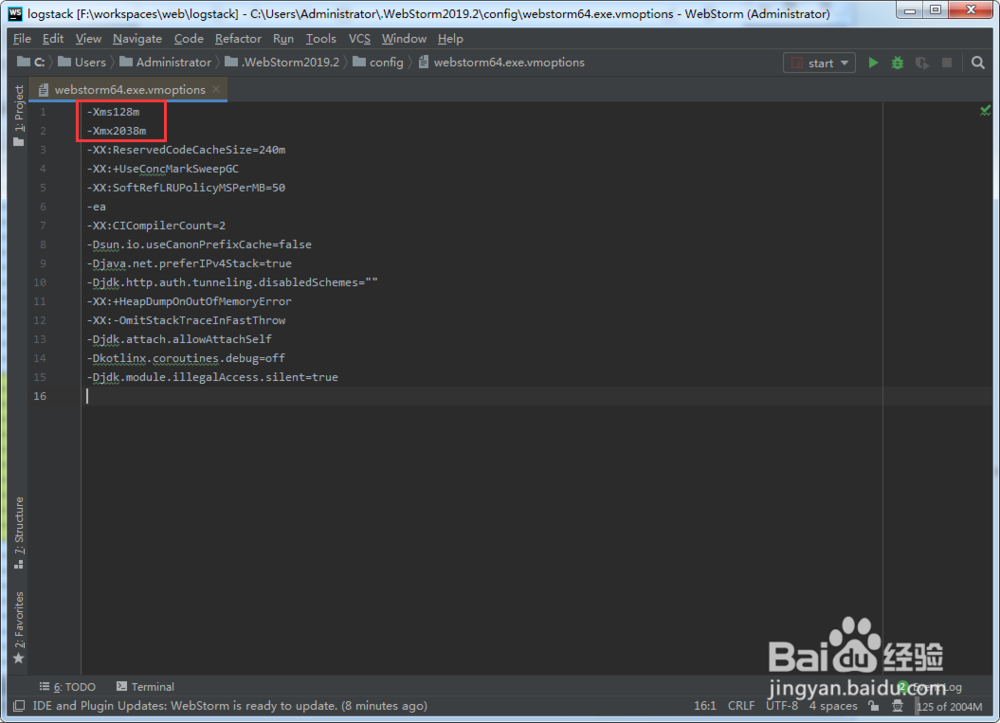Open the Edit menu
The height and width of the screenshot is (723, 1000).
tap(53, 38)
